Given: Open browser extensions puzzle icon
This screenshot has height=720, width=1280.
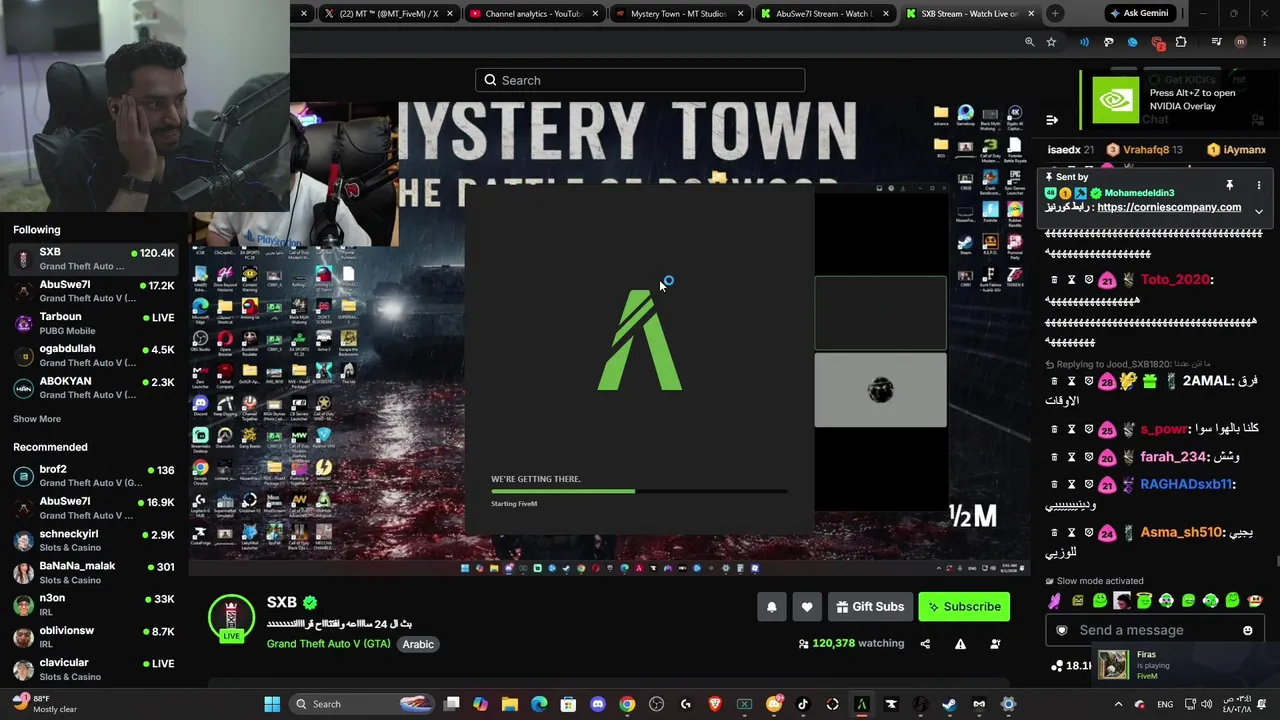Looking at the screenshot, I should pyautogui.click(x=1181, y=42).
